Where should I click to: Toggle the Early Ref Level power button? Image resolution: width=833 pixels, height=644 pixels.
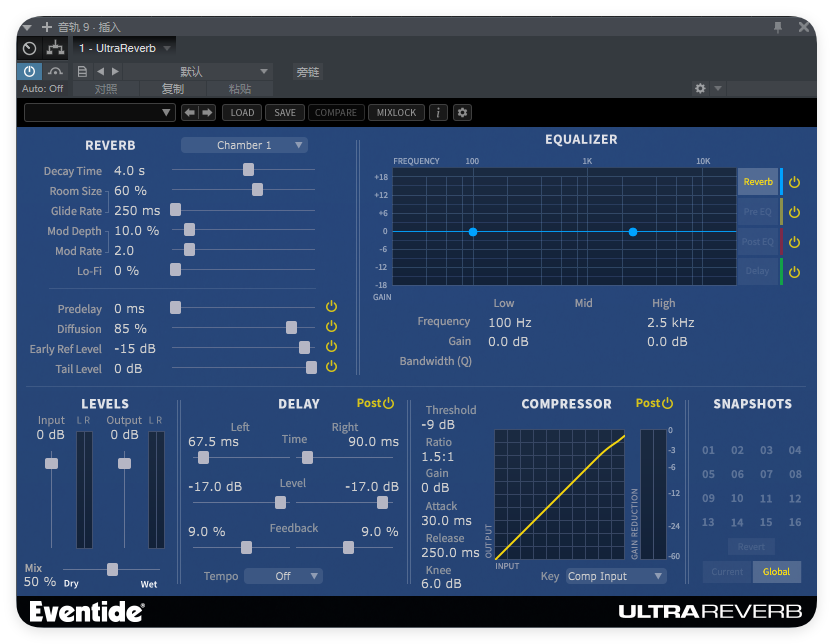point(331,346)
